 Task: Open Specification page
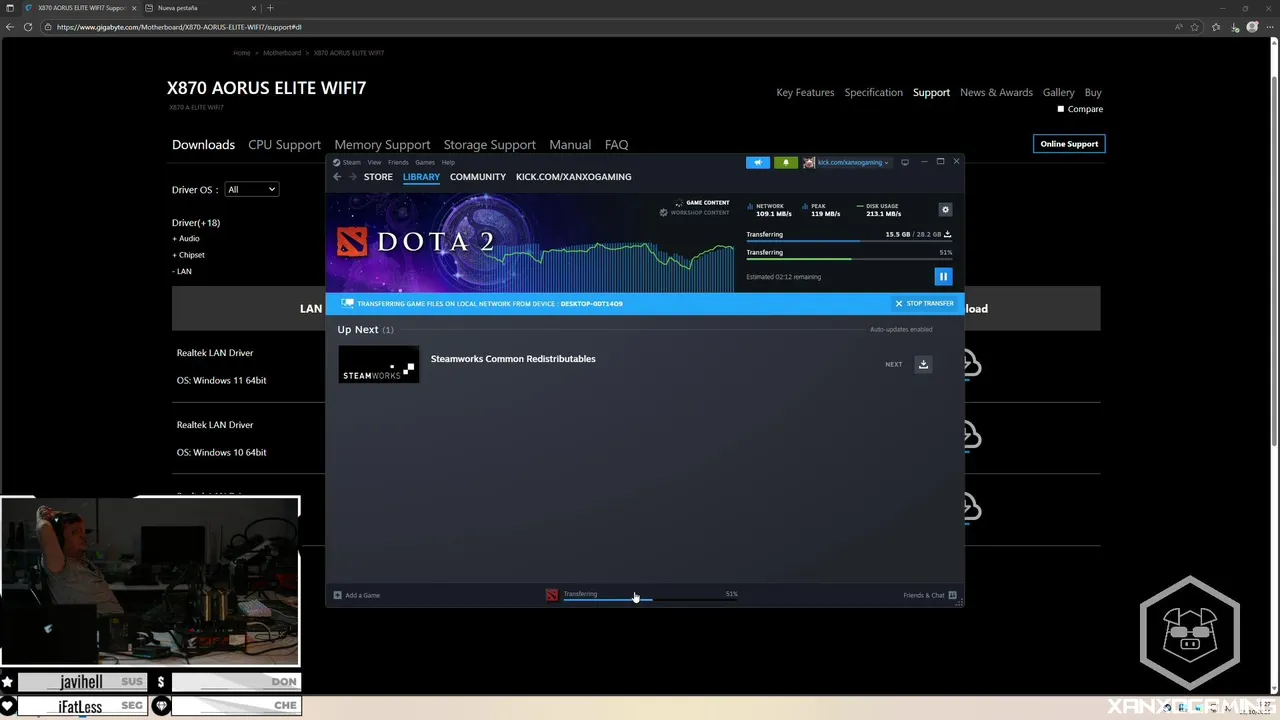coord(873,92)
